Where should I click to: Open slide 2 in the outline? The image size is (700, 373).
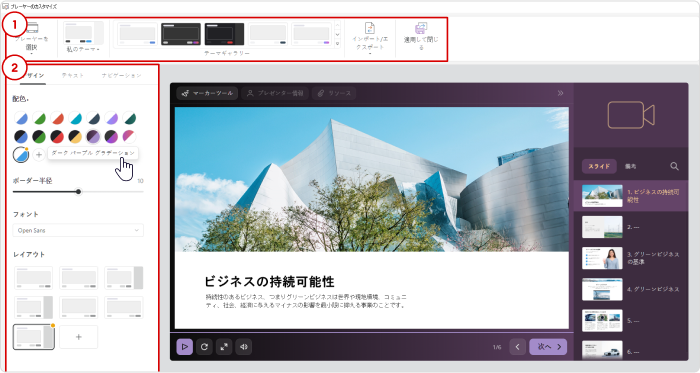point(630,227)
